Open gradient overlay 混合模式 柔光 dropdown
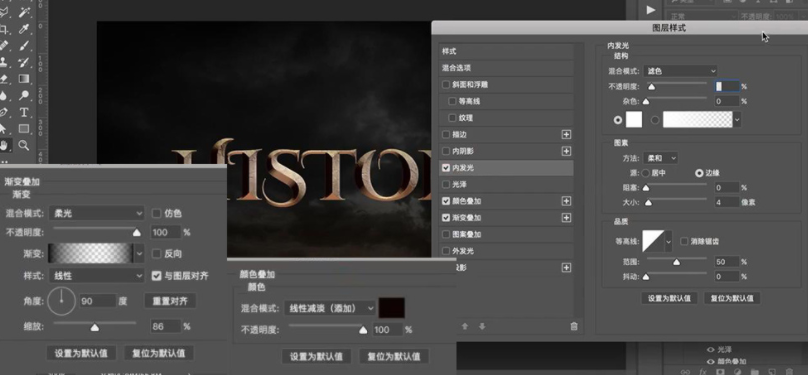Viewport: 808px width, 375px height. click(x=97, y=213)
